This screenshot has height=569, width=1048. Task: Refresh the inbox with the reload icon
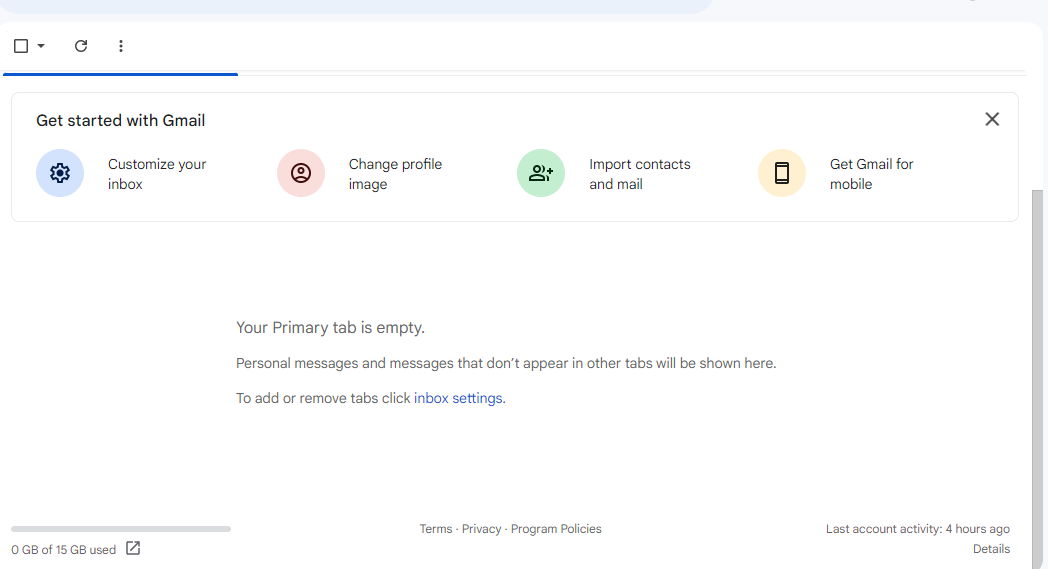coord(81,46)
